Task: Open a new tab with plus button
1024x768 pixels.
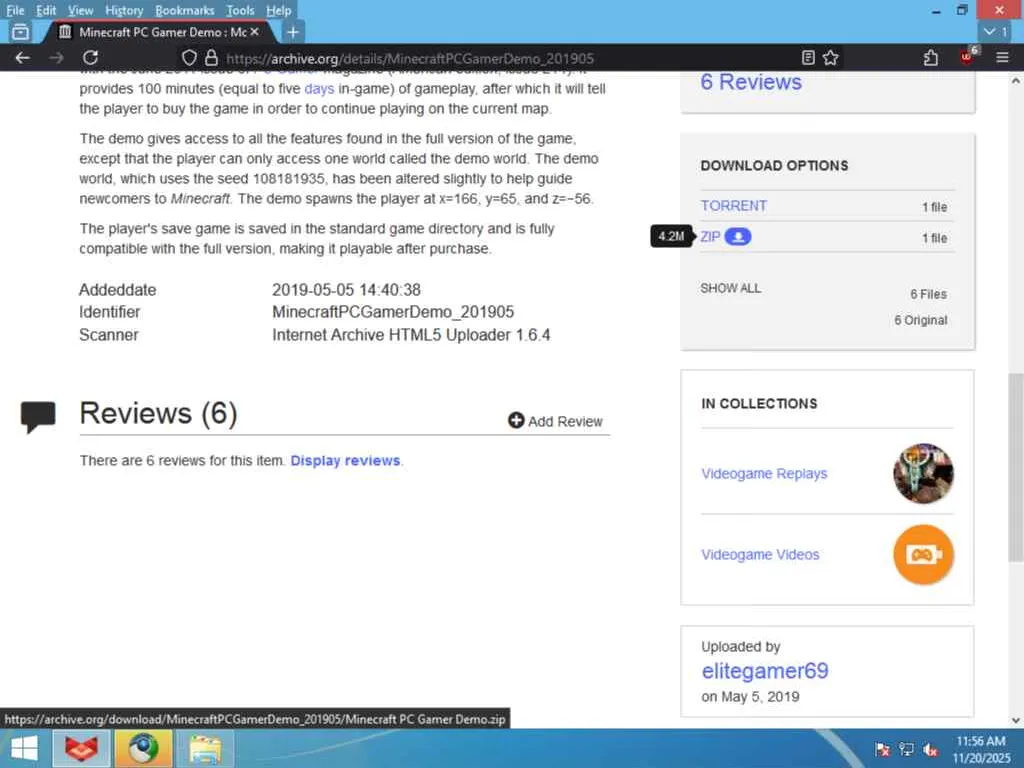Action: (x=293, y=31)
